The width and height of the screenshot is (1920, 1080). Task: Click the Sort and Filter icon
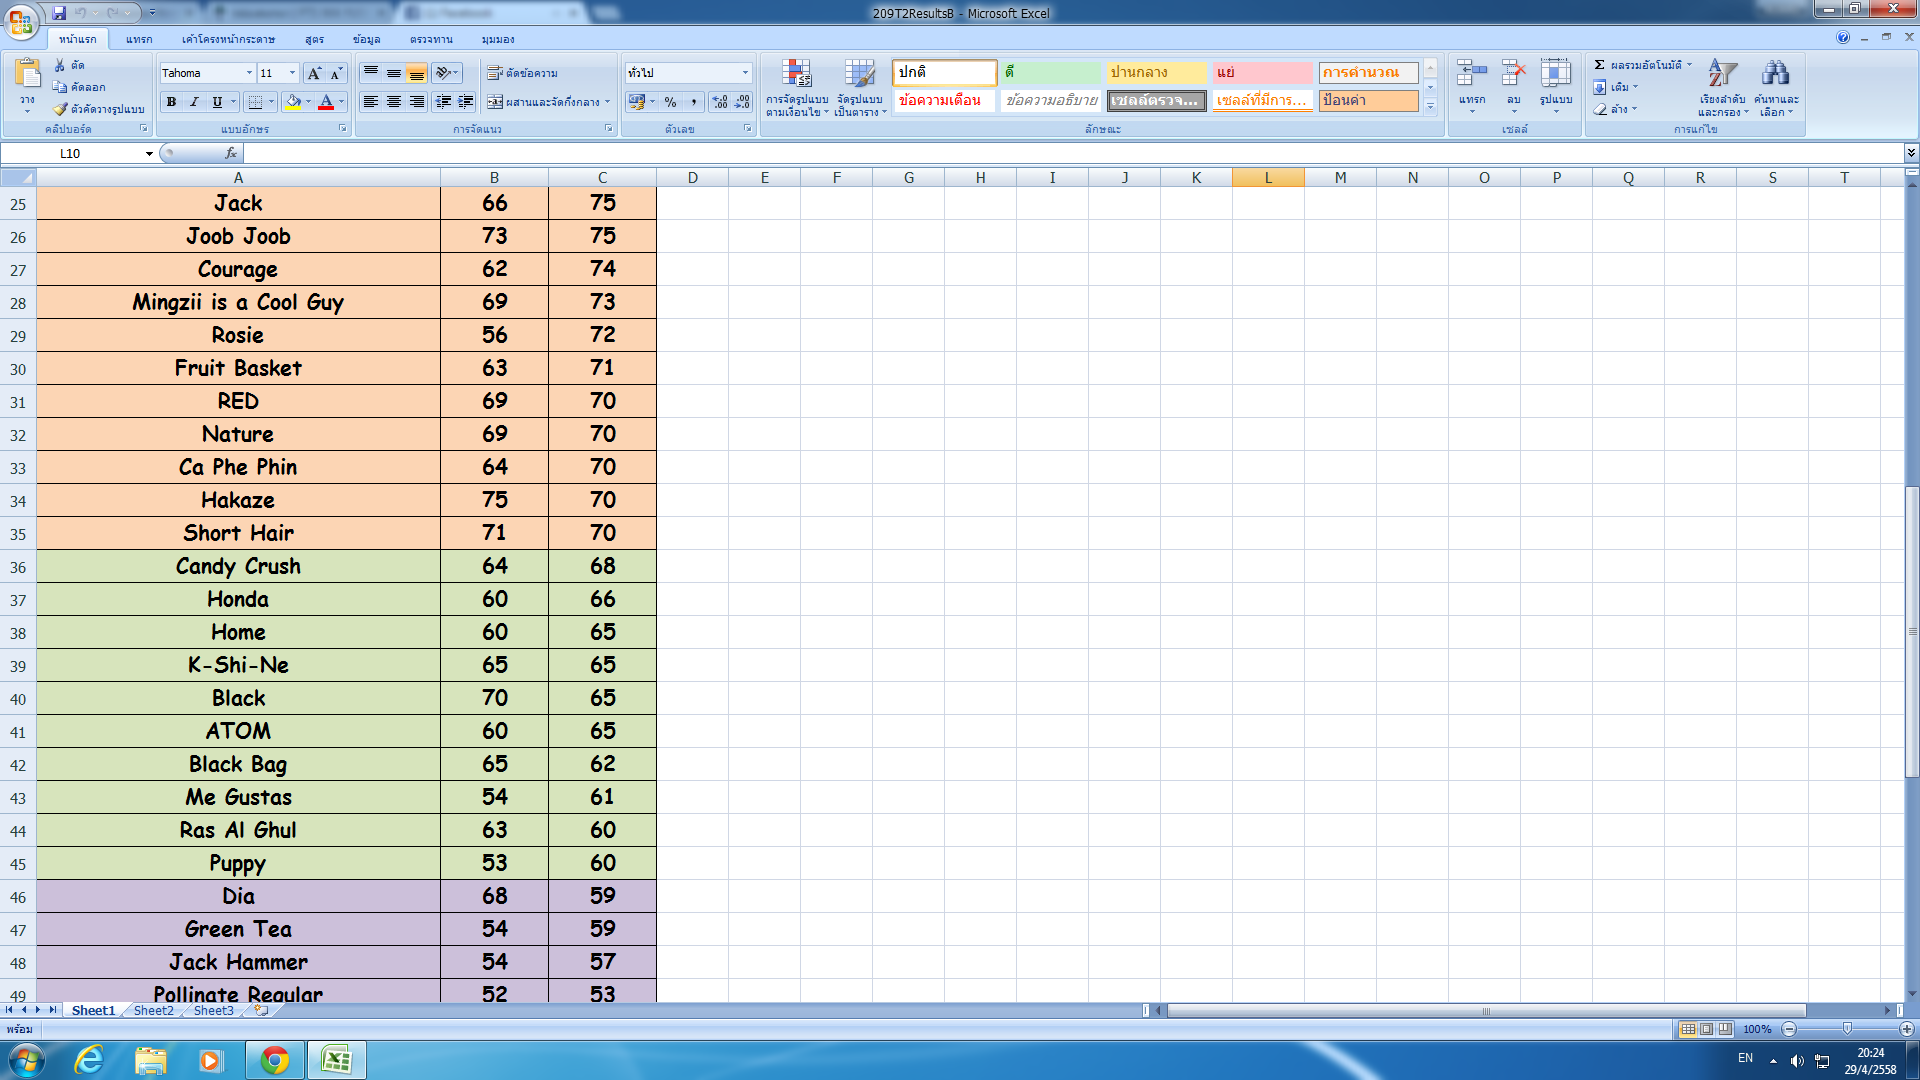(x=1721, y=73)
